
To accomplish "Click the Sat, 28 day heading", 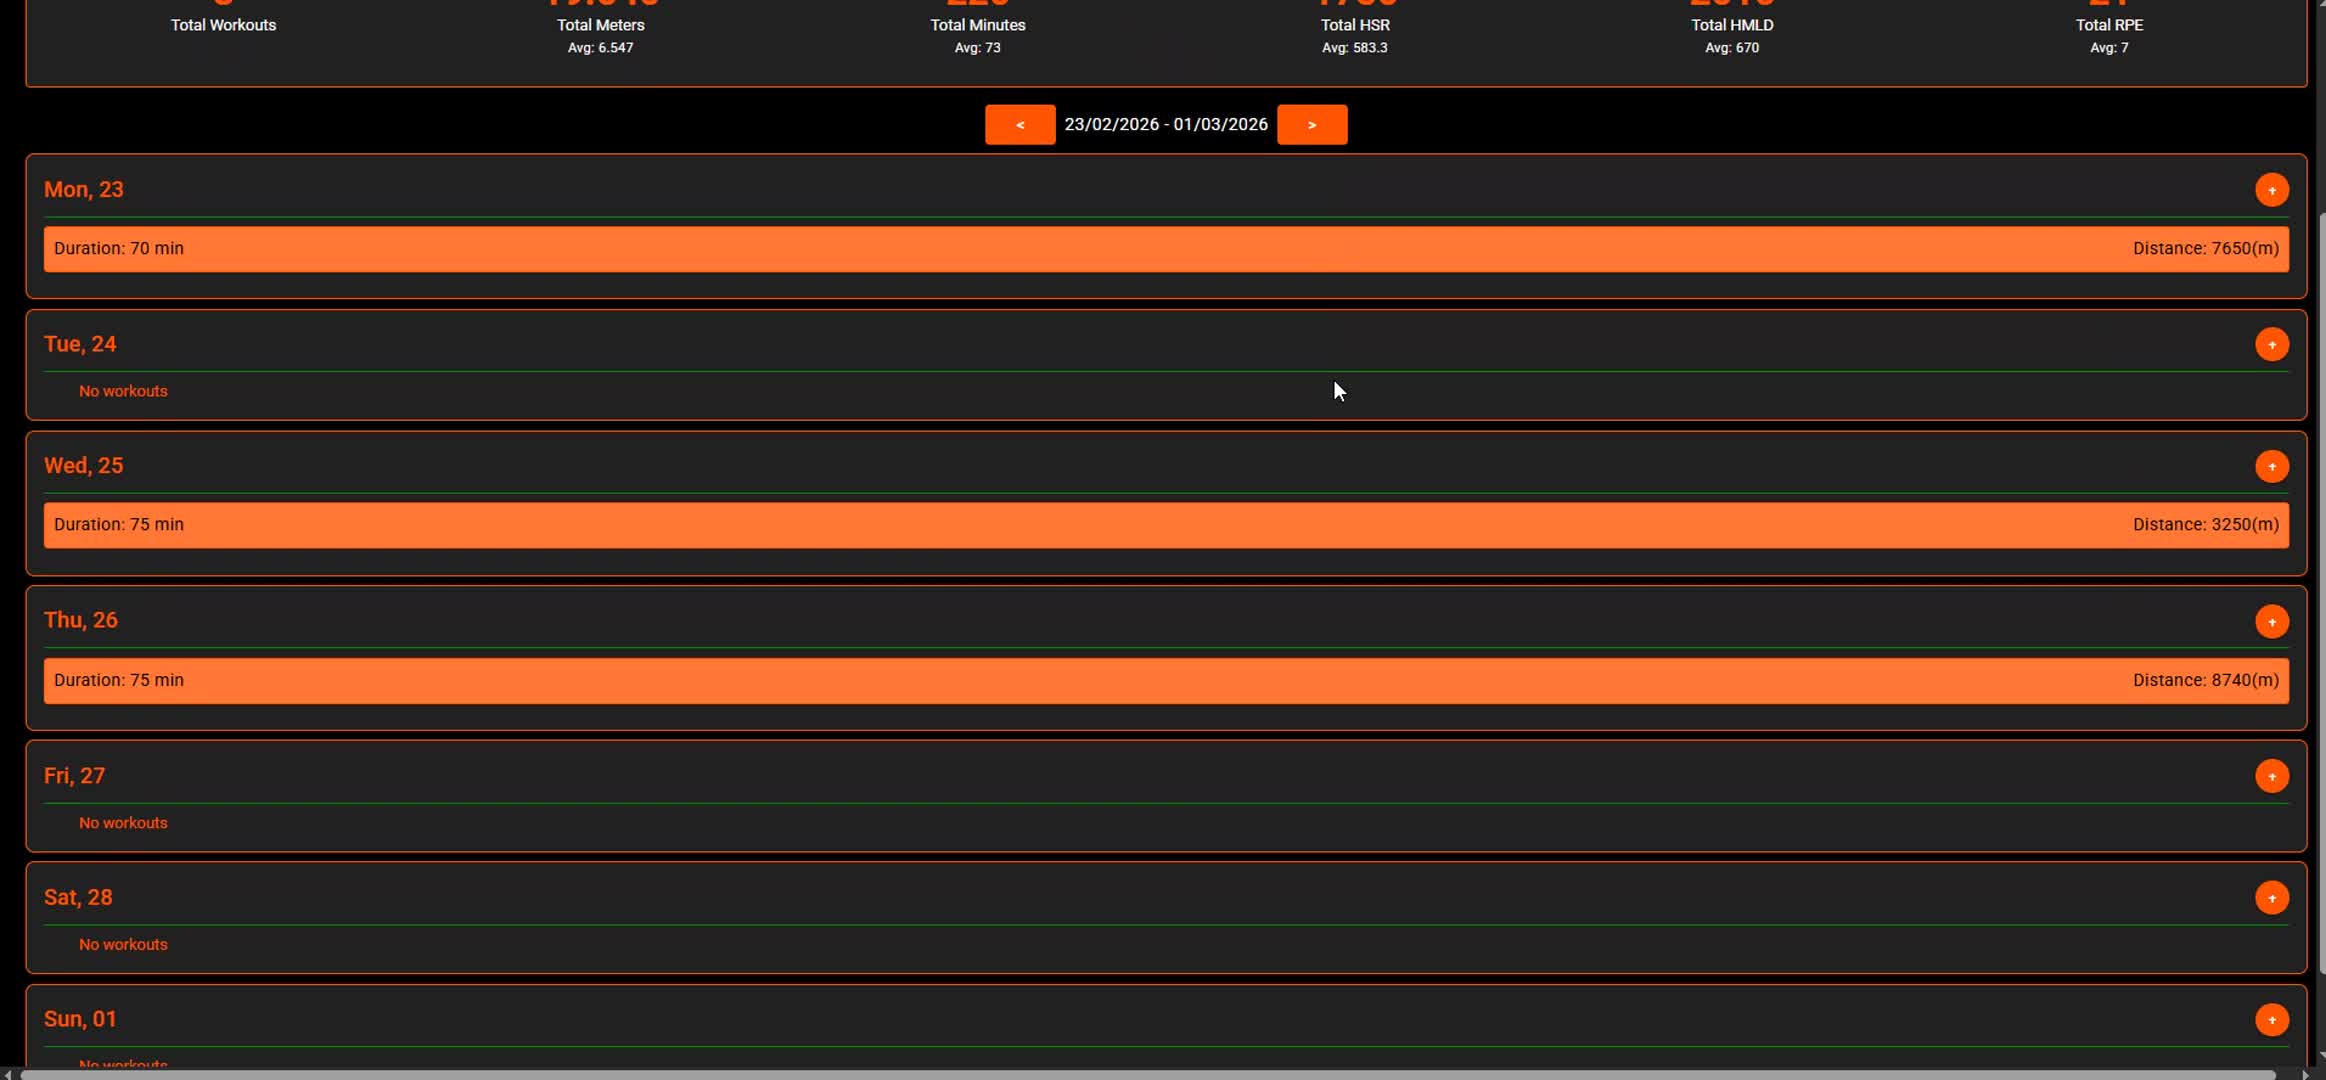I will [78, 898].
